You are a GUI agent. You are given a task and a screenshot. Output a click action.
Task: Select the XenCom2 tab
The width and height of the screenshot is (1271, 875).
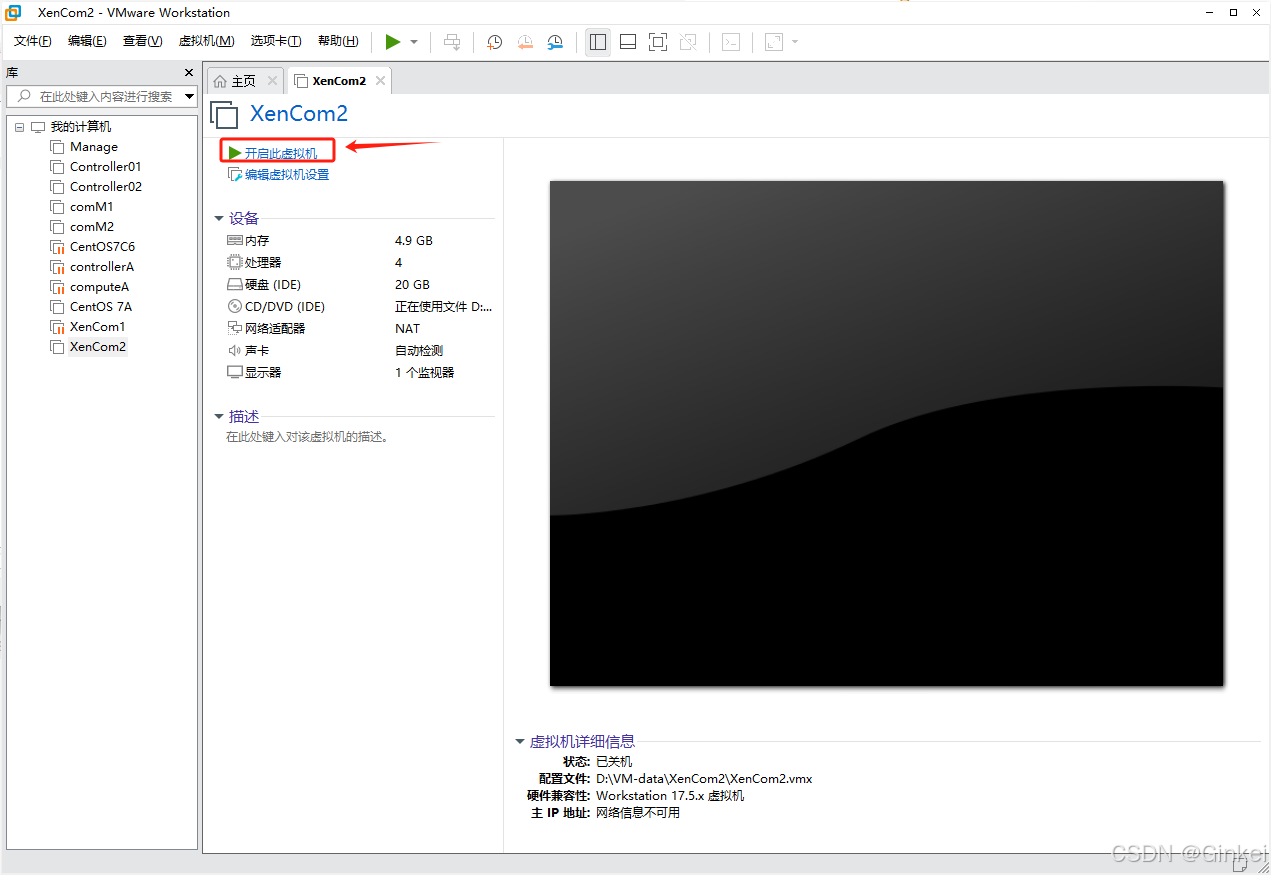pos(339,81)
